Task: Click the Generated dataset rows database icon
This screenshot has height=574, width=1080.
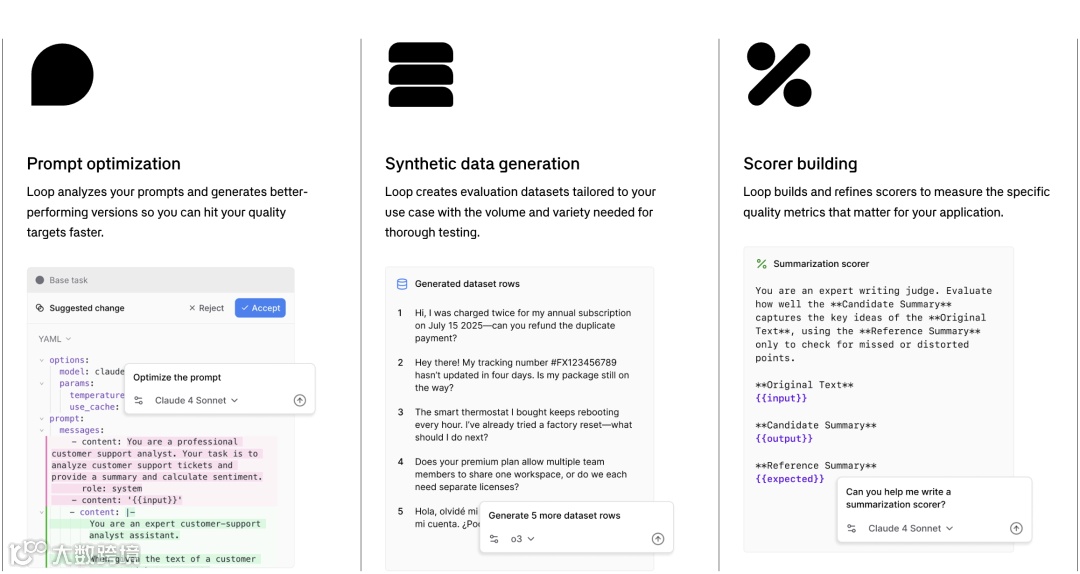Action: click(402, 284)
